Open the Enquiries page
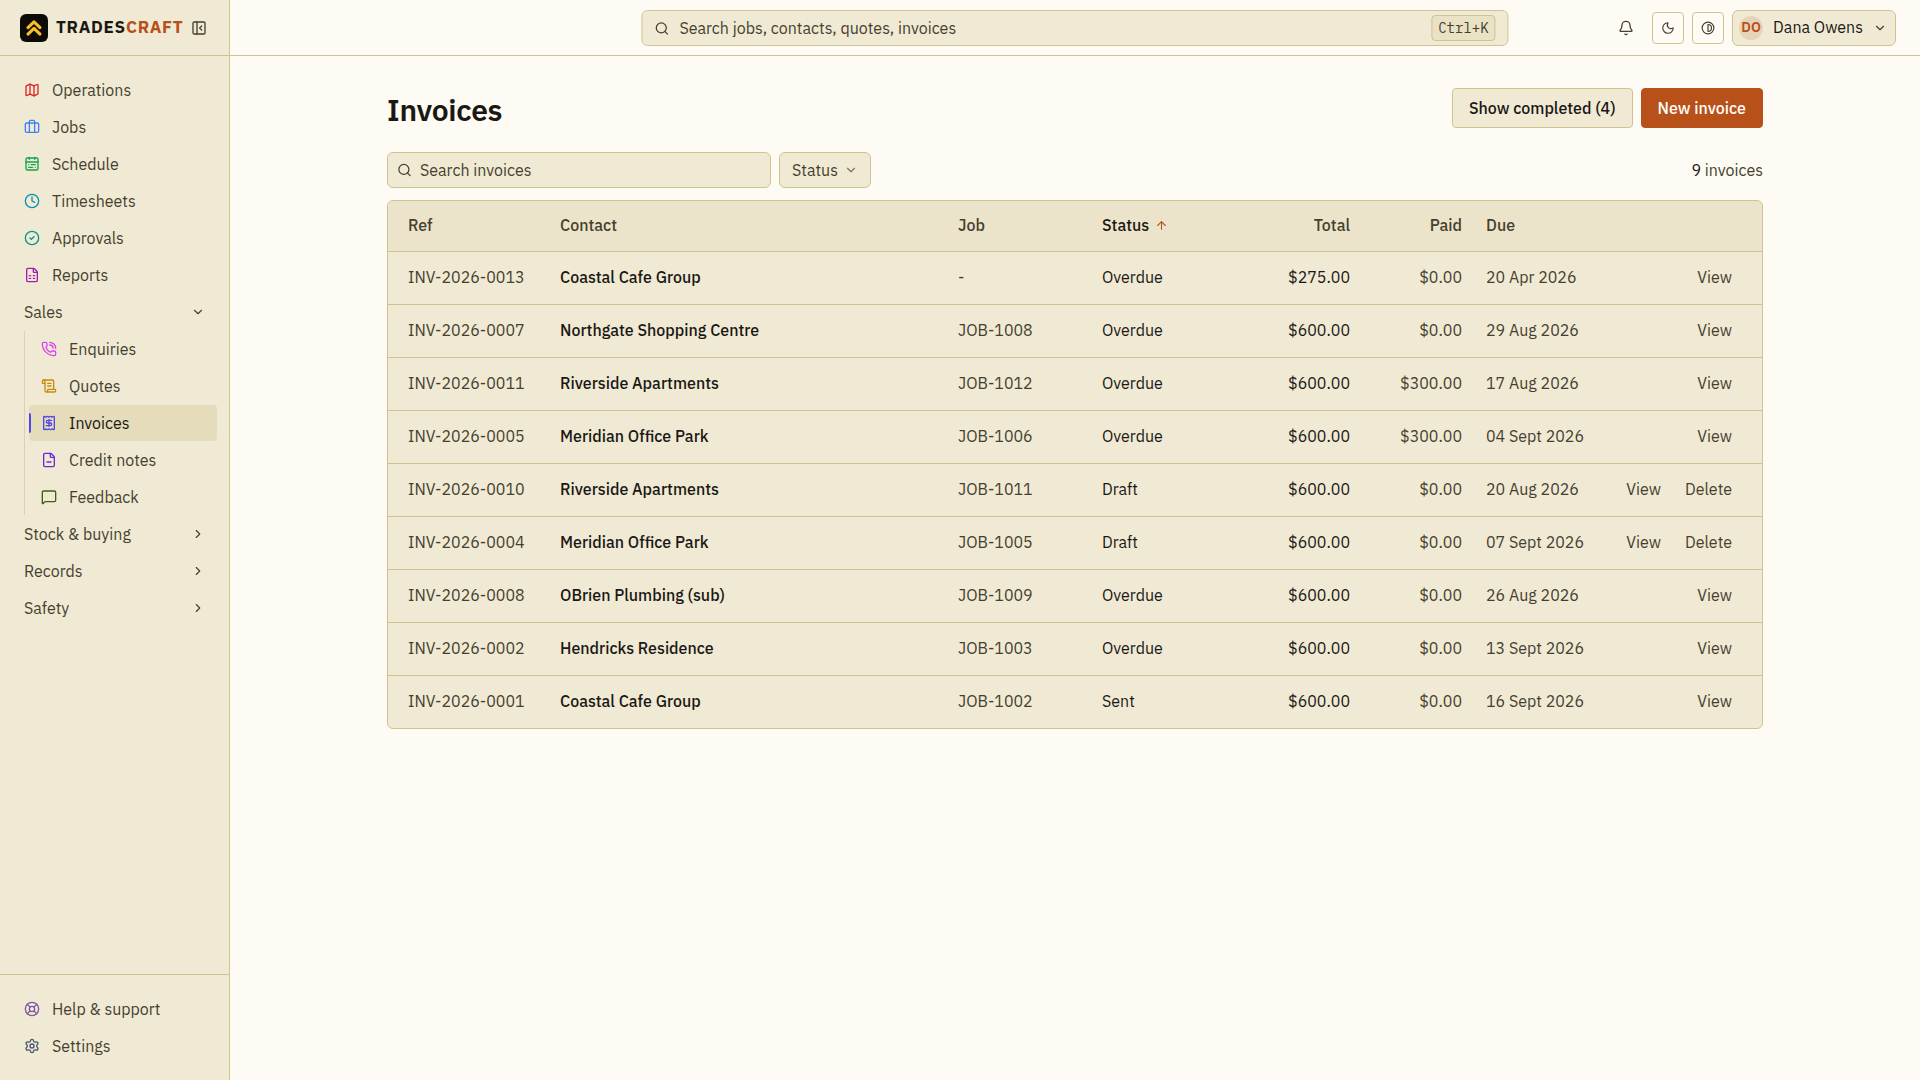This screenshot has height=1080, width=1920. coord(123,349)
